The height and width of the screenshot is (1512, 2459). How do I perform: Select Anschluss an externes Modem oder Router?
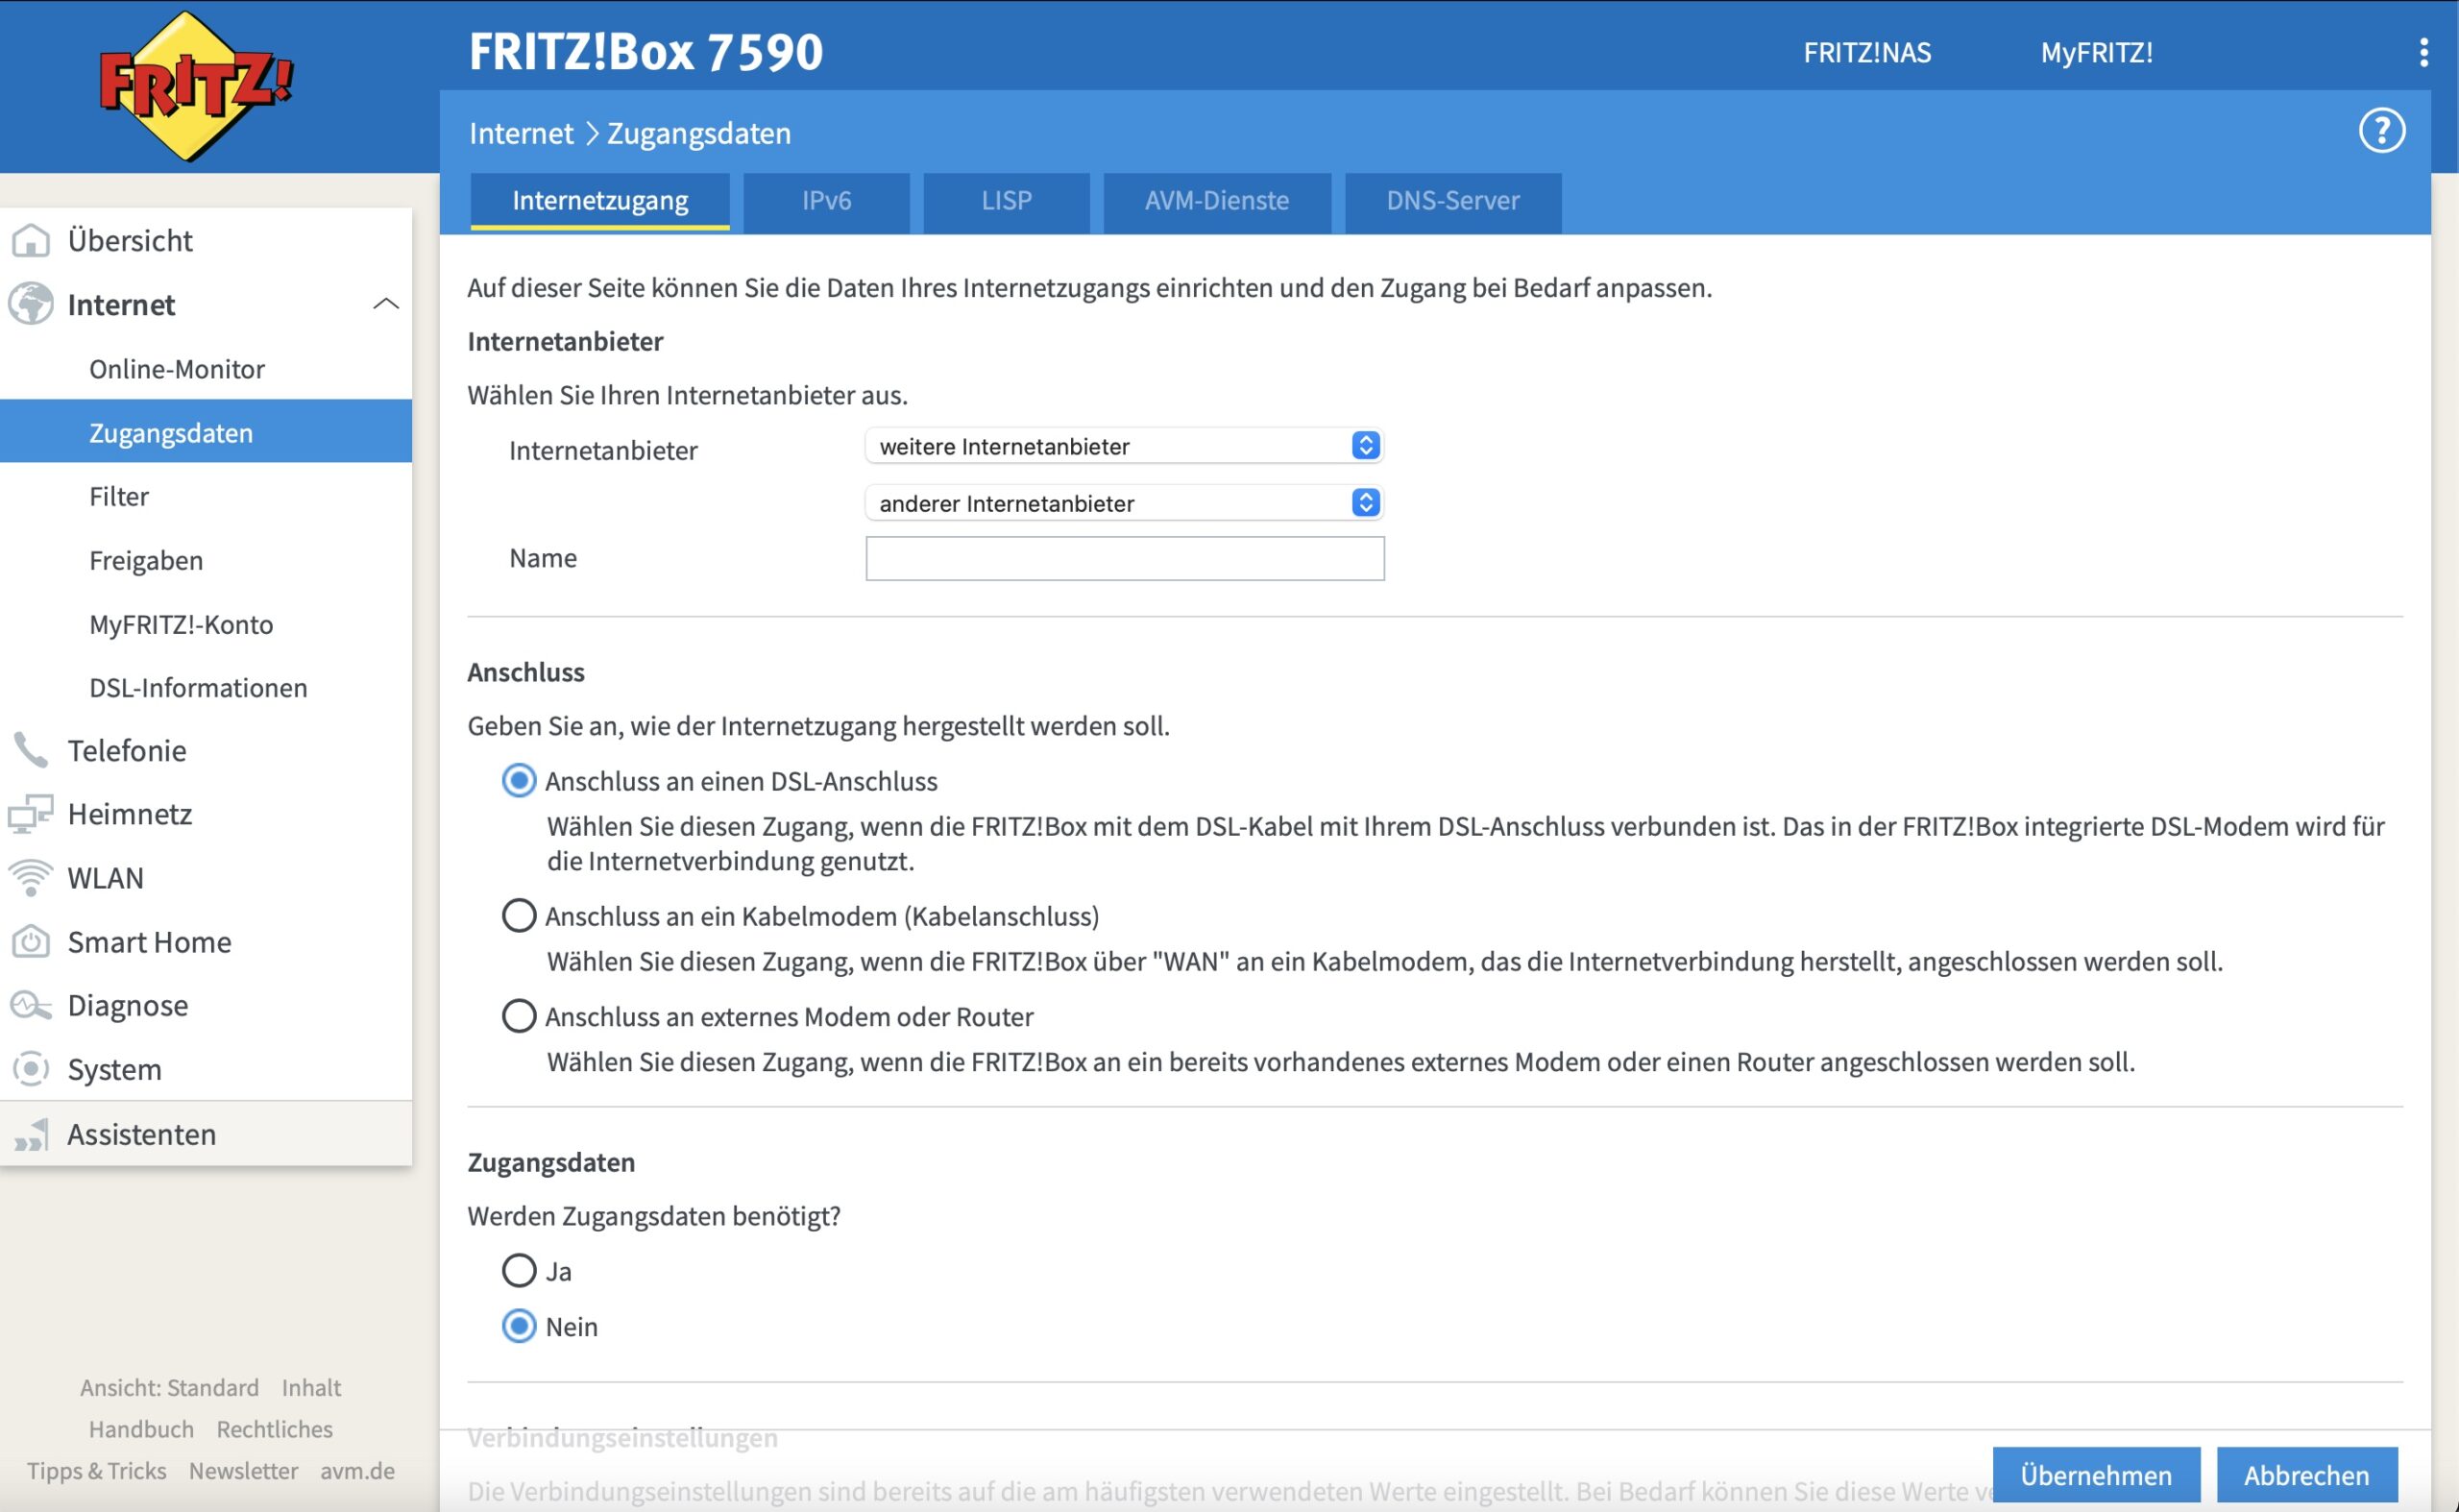(518, 1016)
